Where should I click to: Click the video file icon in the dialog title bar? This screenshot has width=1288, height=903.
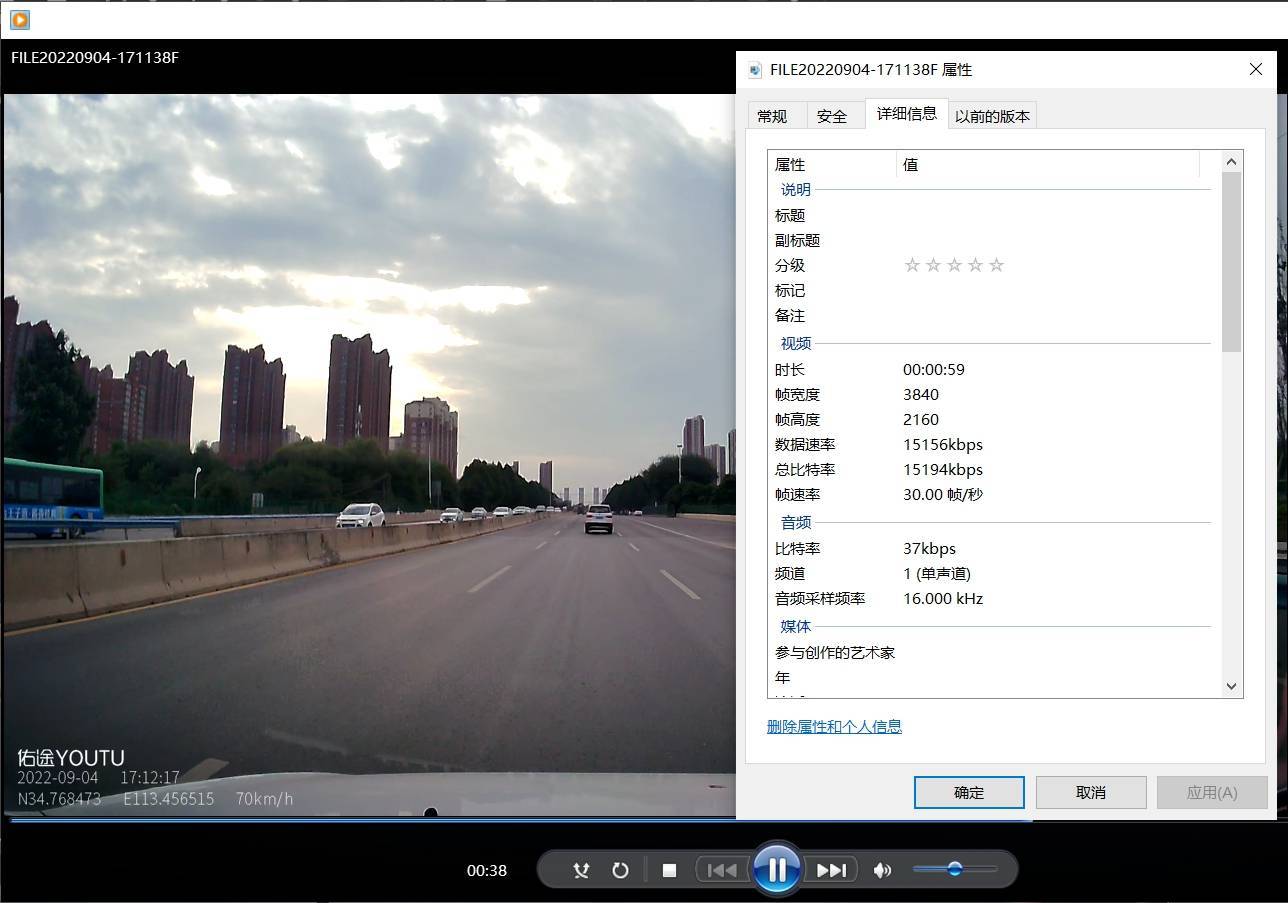[757, 69]
